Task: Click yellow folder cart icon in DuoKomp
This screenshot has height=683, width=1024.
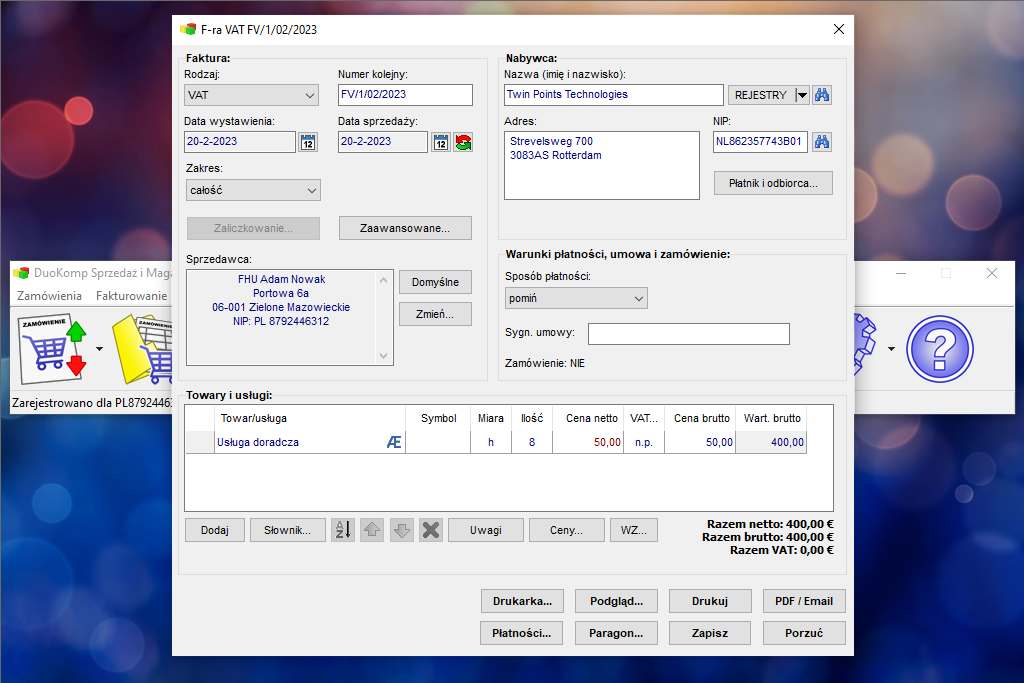Action: [142, 349]
